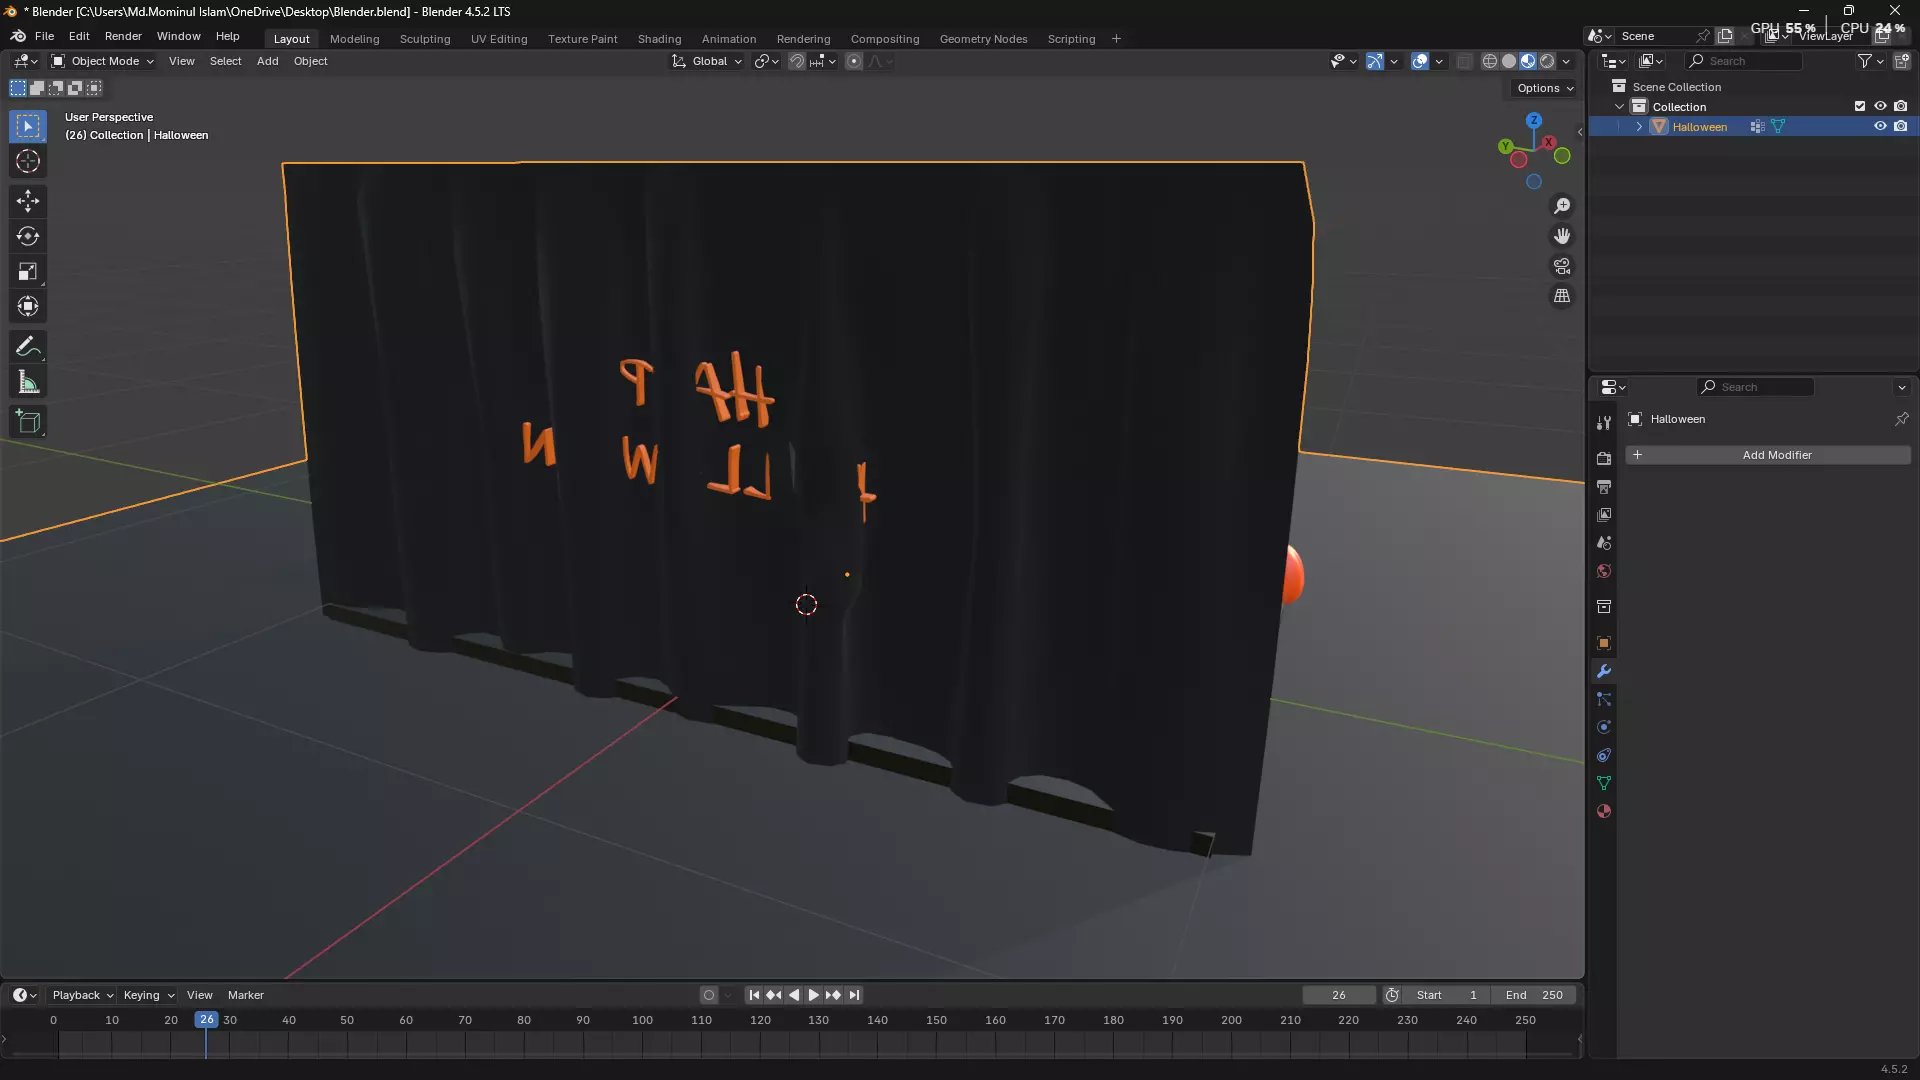Screen dimensions: 1920x1080
Task: Select the 3D Cursor tool
Action: point(28,161)
